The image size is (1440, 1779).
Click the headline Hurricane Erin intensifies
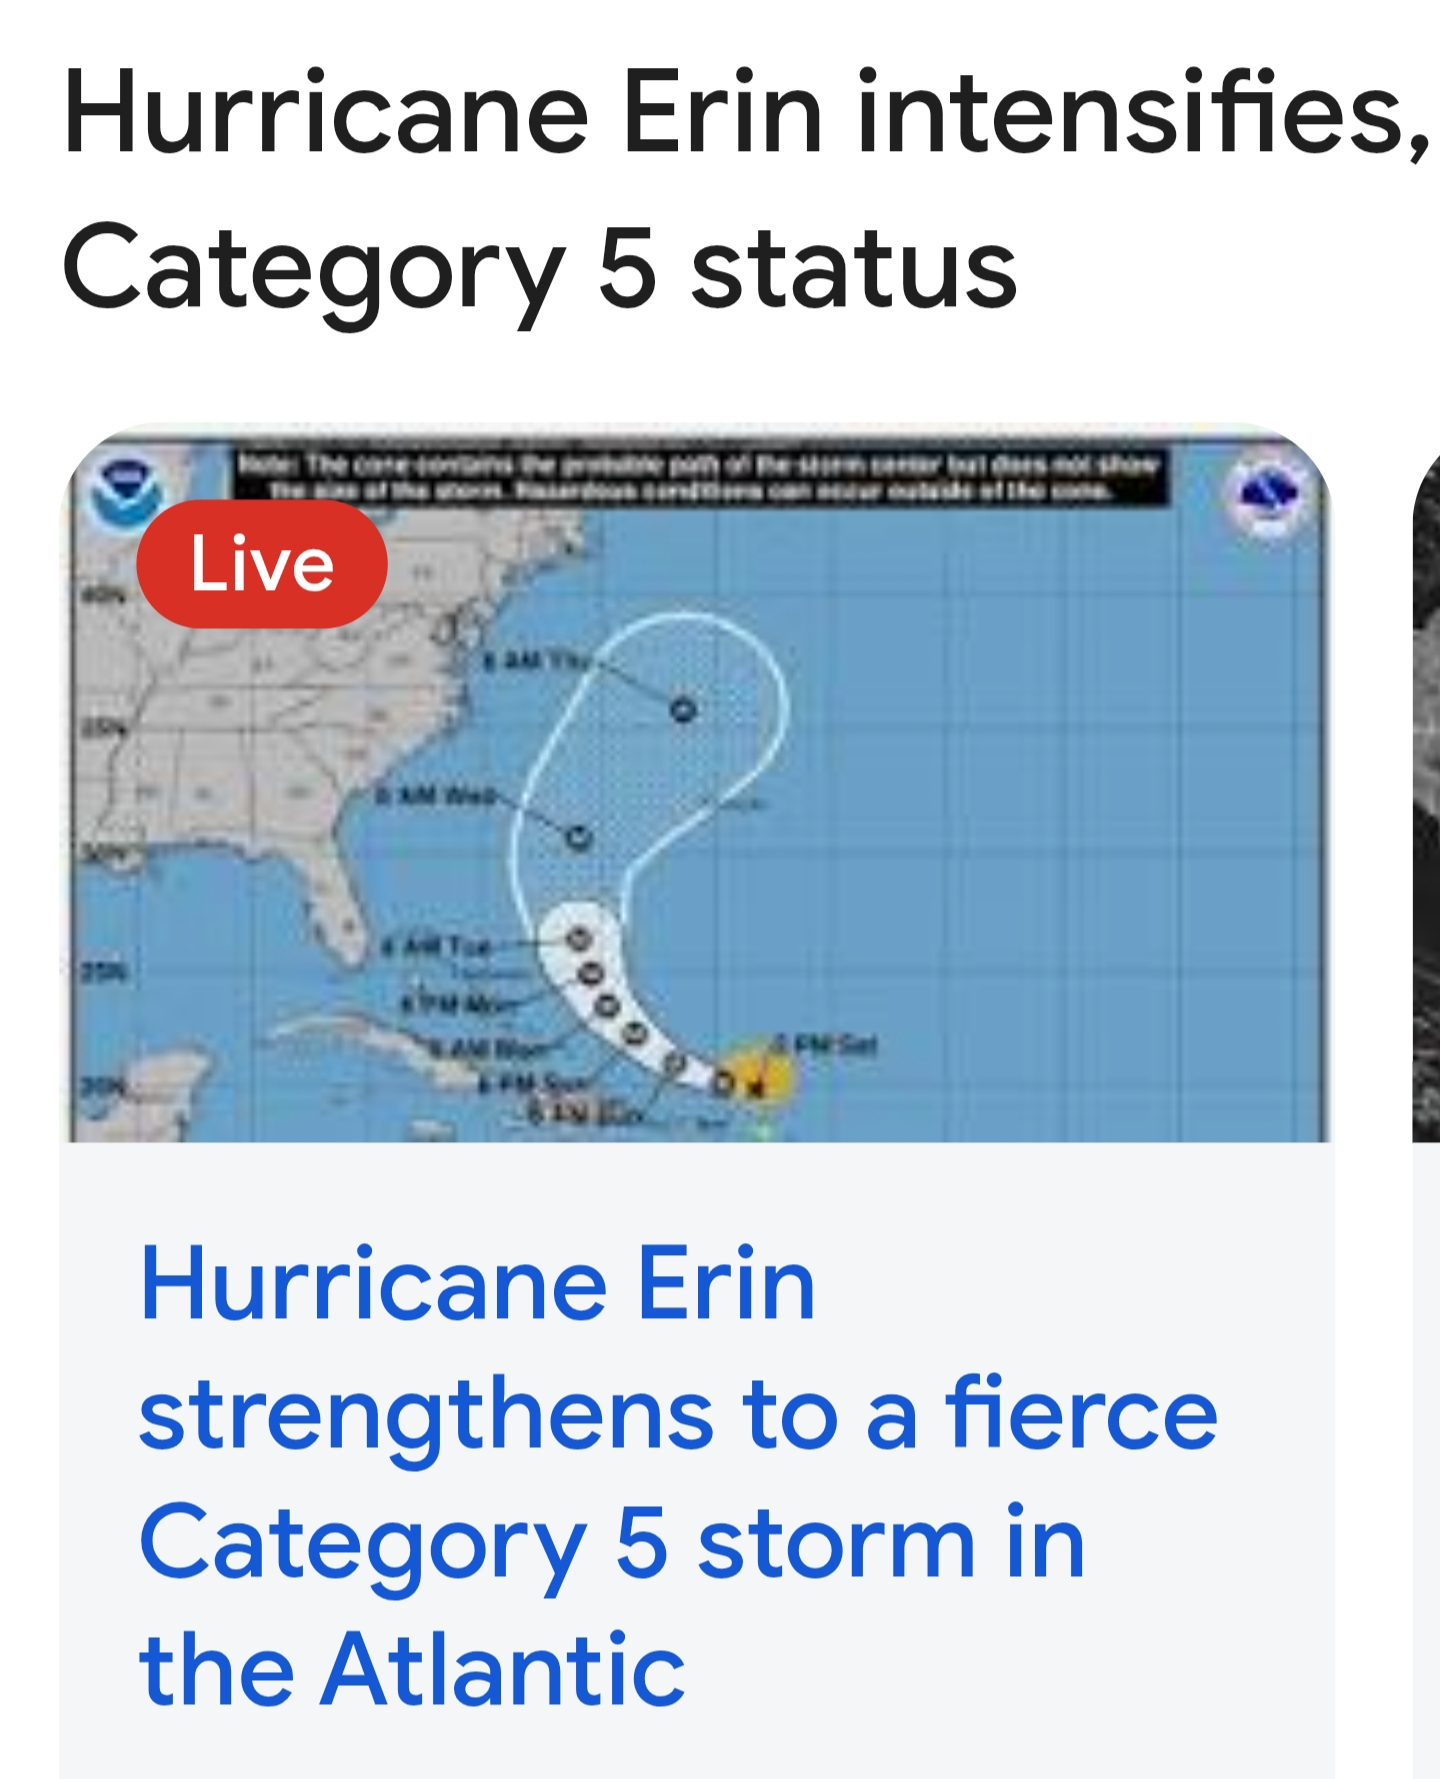click(x=746, y=112)
